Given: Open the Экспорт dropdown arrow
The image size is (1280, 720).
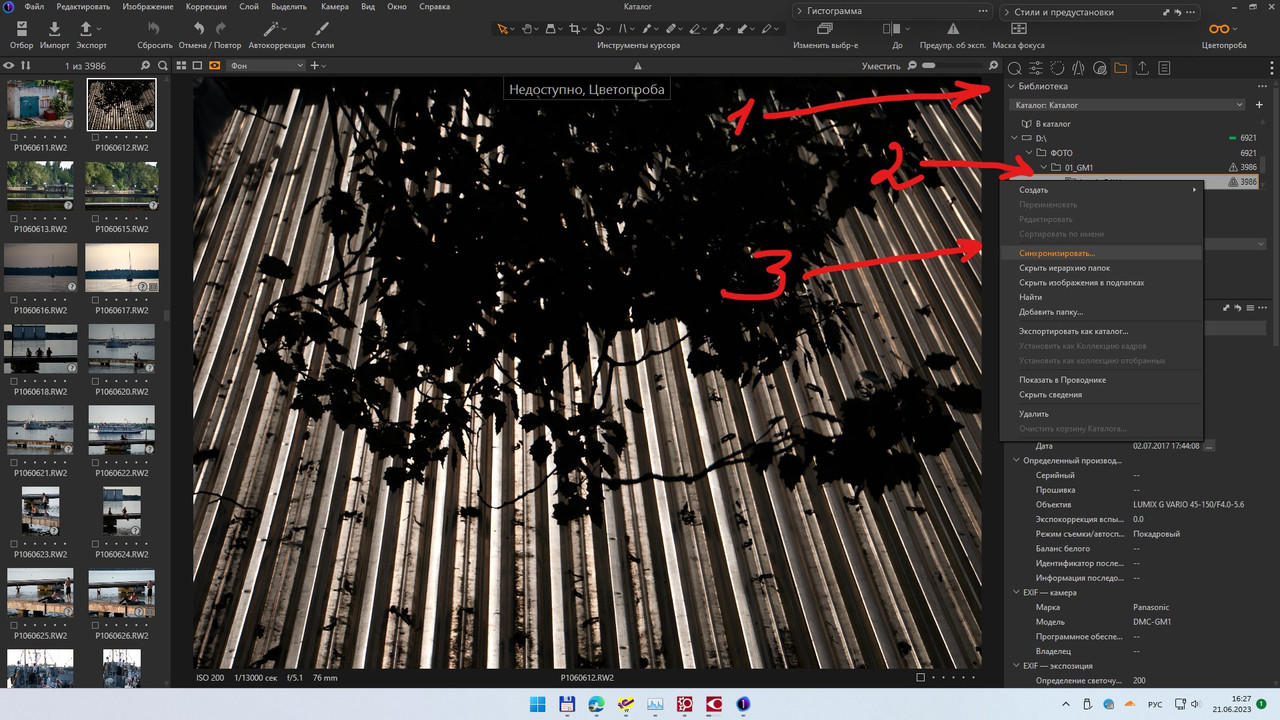Looking at the screenshot, I should click(x=100, y=29).
